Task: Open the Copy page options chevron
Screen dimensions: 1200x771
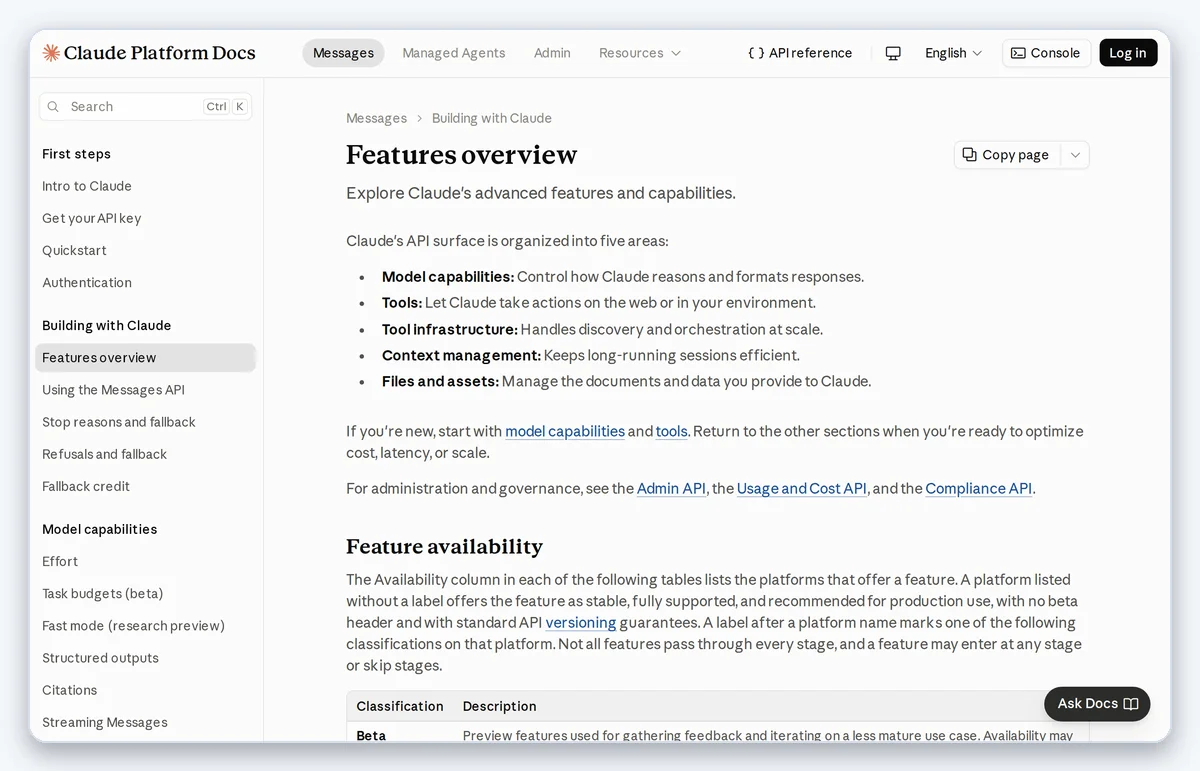Action: [x=1075, y=155]
